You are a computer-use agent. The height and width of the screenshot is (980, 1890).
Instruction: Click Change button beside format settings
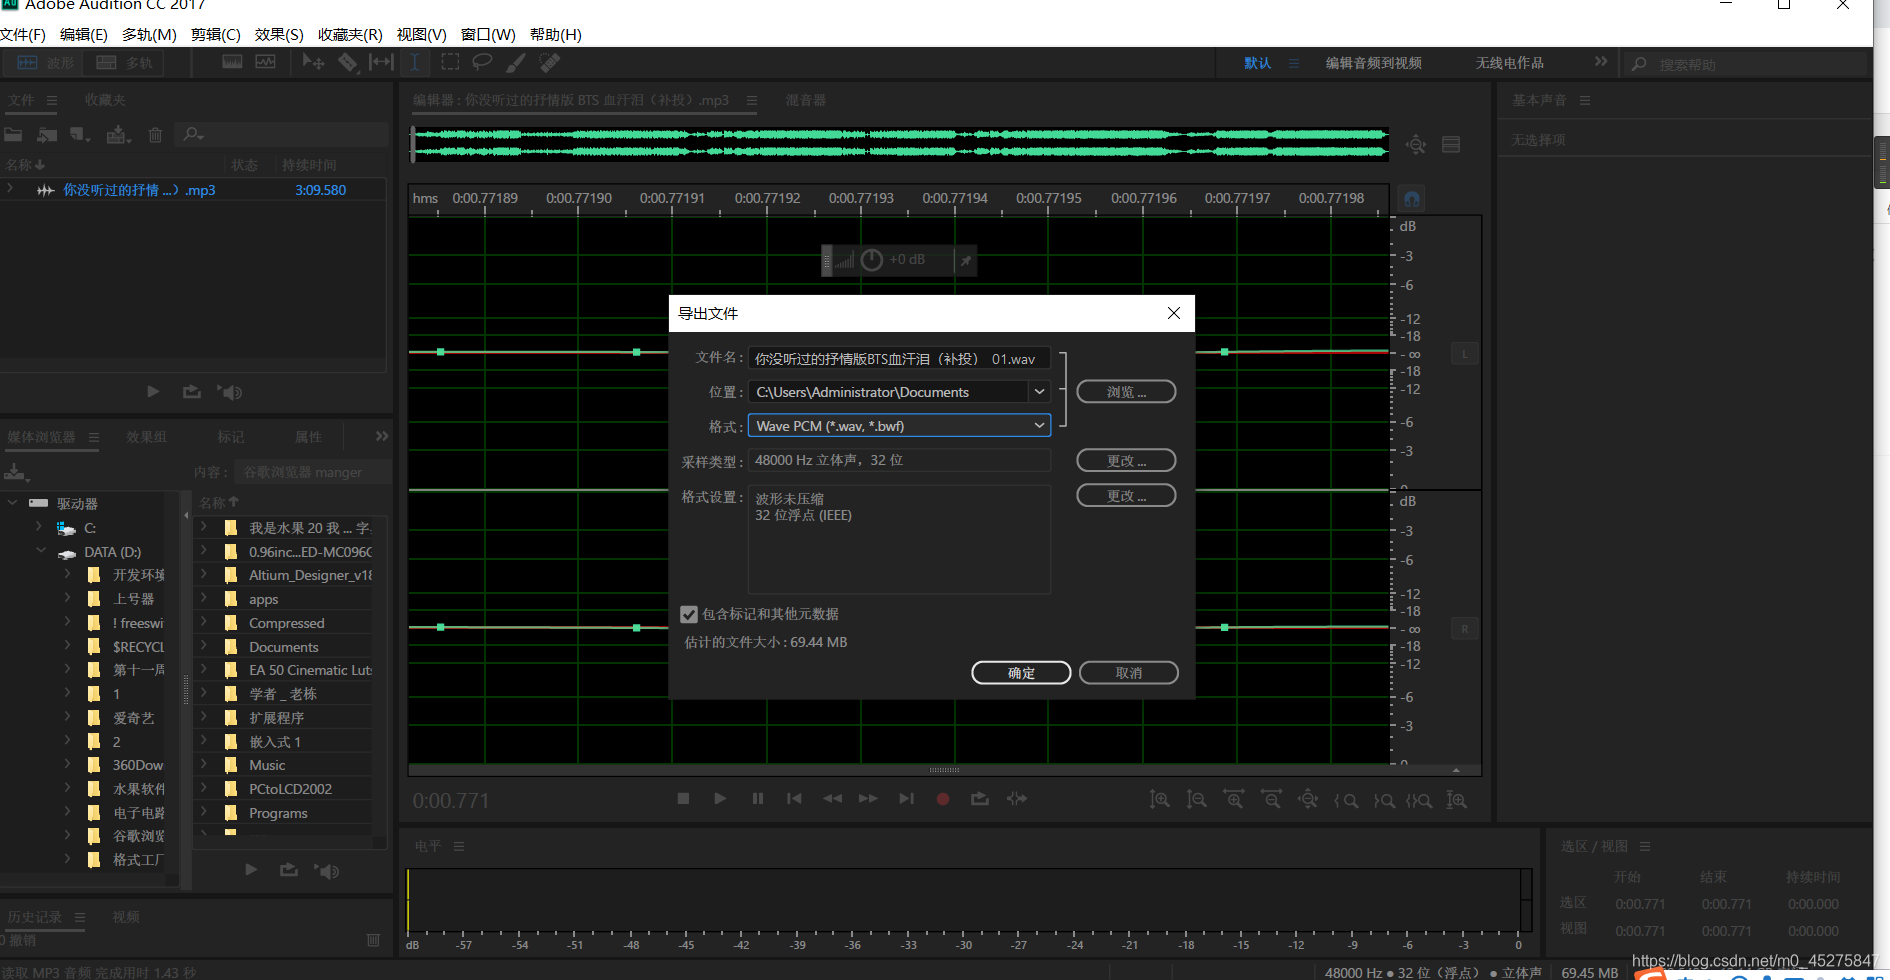click(x=1126, y=495)
